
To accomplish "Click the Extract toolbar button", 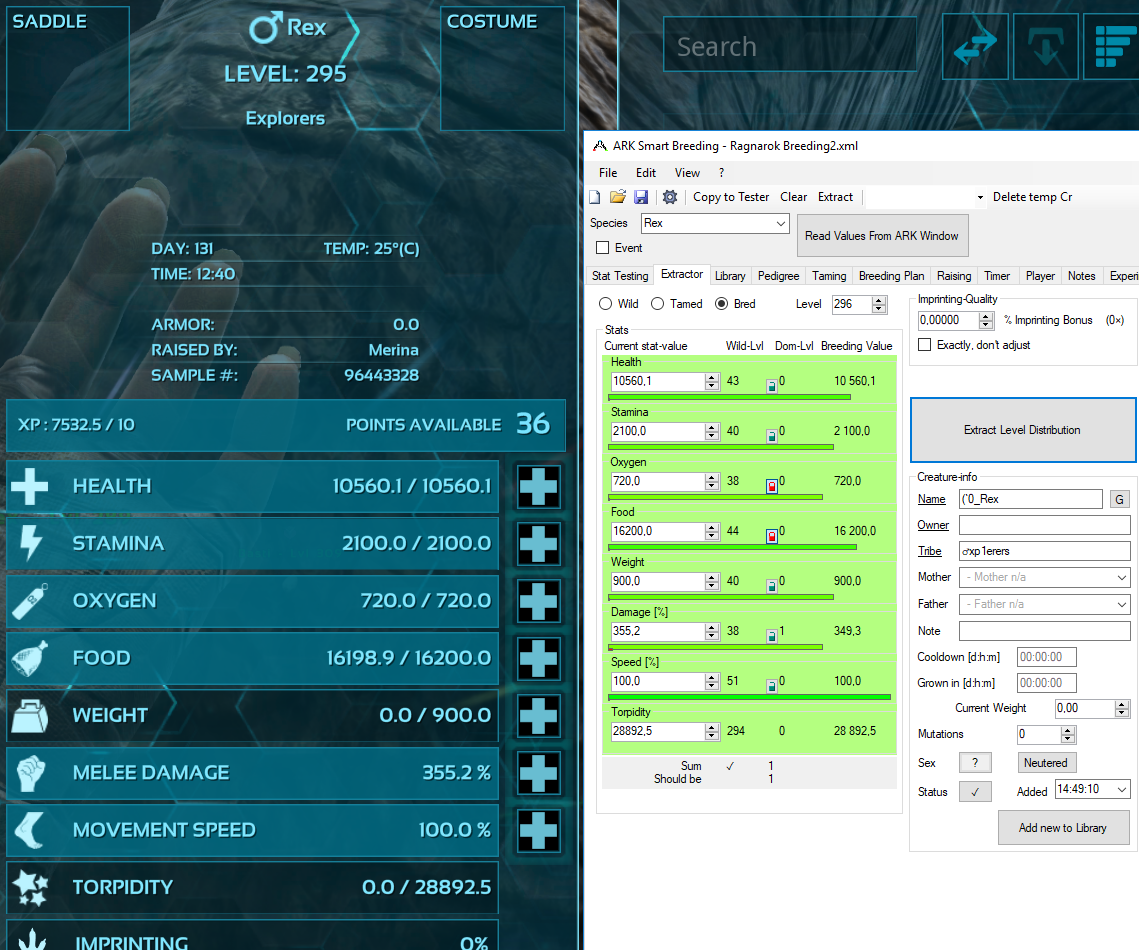I will tap(835, 197).
